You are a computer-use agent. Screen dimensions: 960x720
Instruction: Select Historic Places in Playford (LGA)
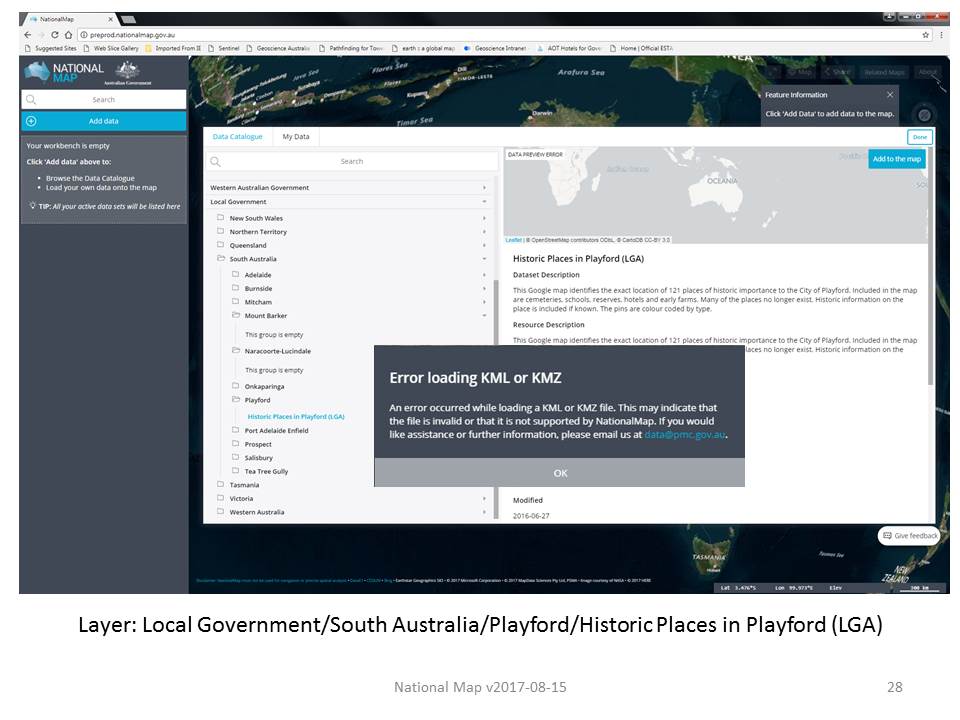[x=296, y=416]
